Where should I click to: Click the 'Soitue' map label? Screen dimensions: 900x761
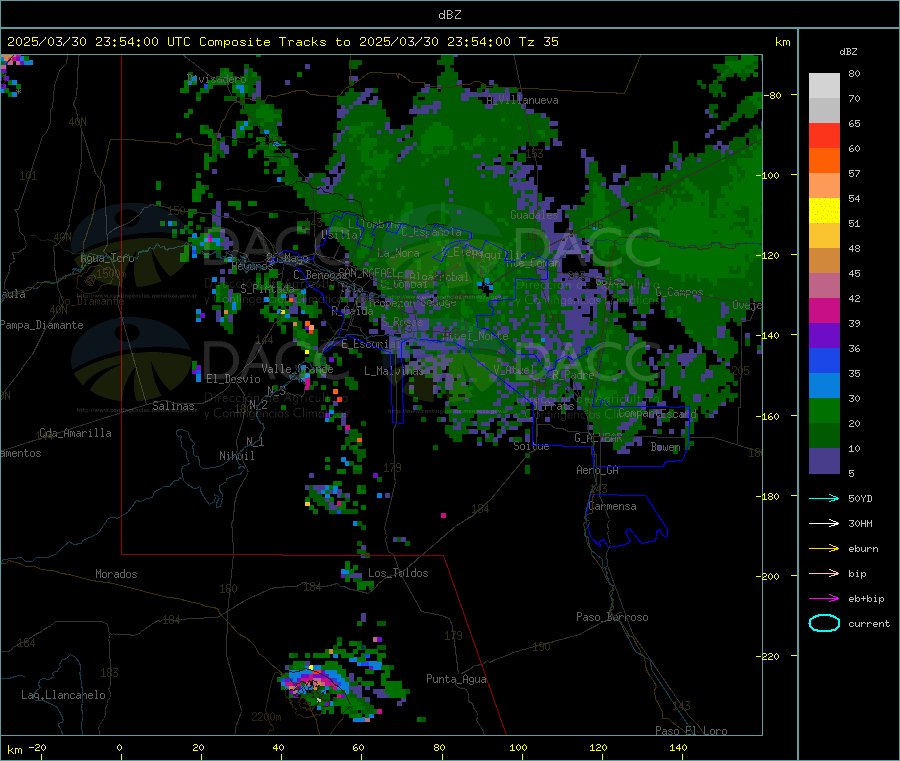pyautogui.click(x=531, y=446)
